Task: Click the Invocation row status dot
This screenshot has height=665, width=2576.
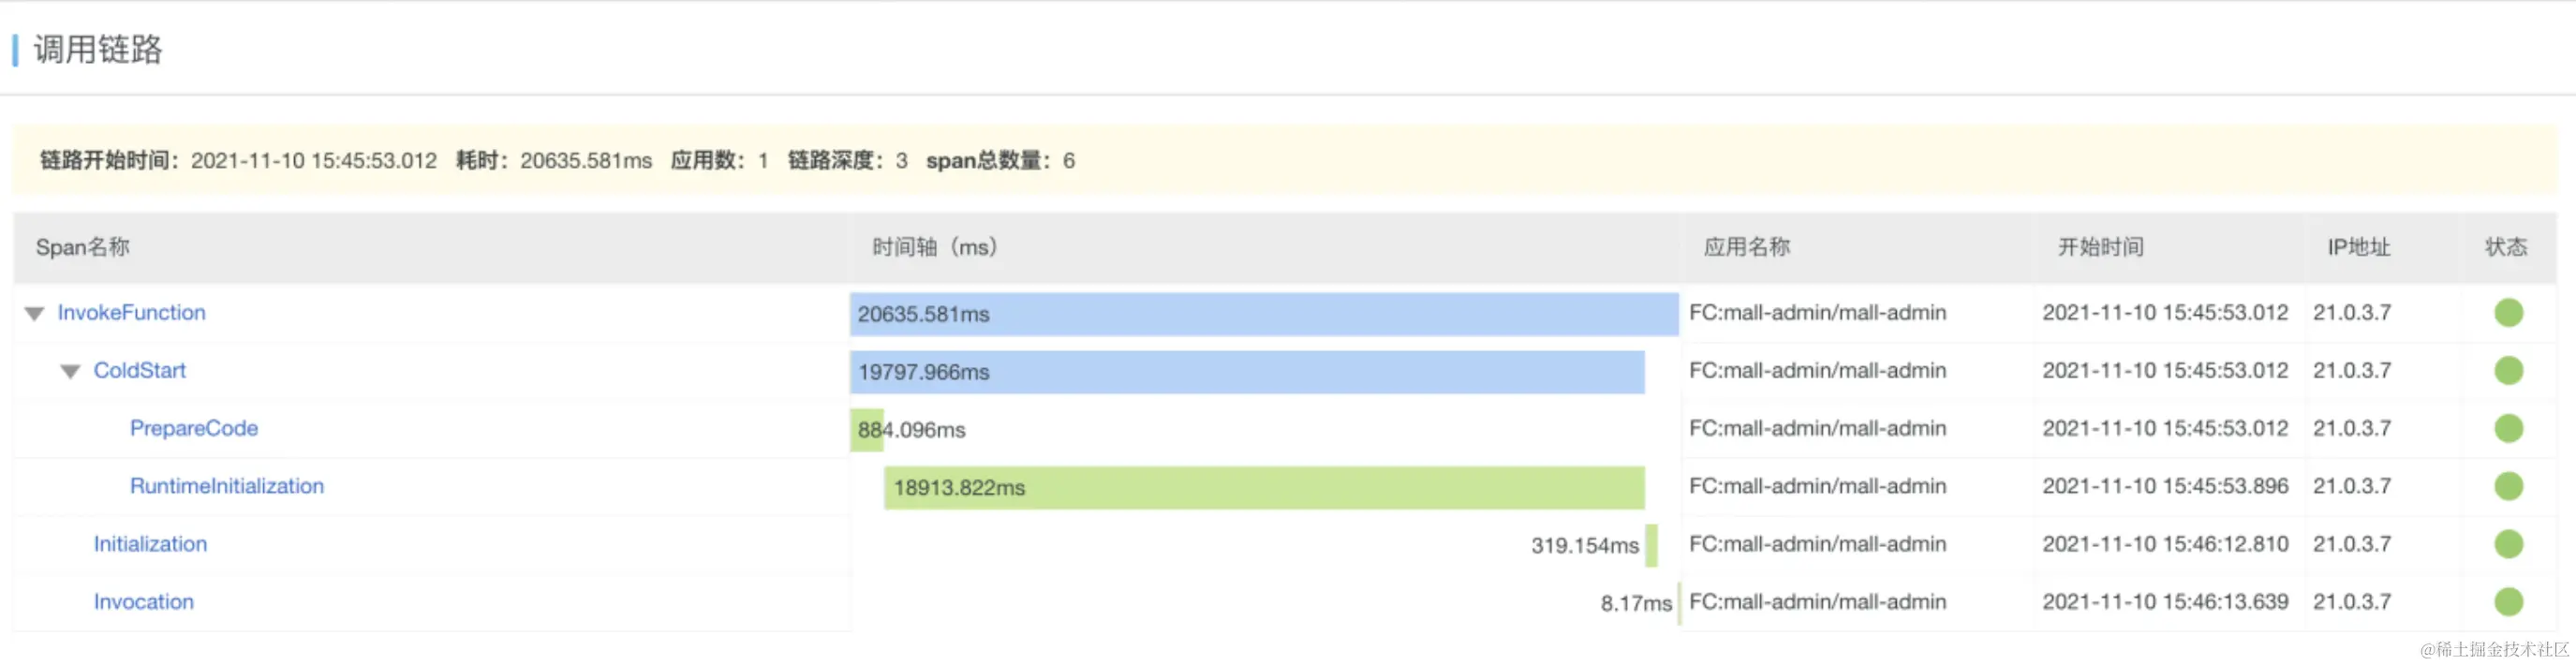Action: 2508,603
